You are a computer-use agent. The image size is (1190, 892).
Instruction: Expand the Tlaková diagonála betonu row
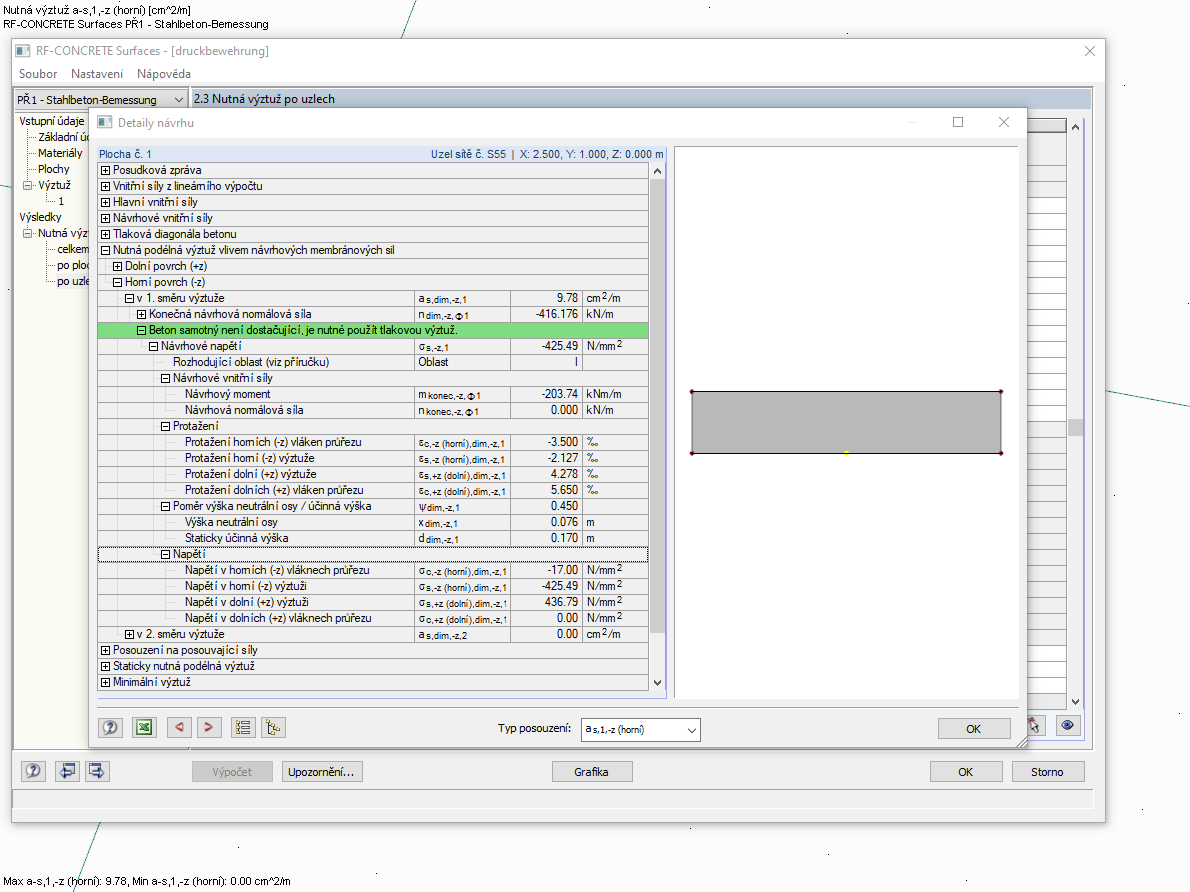click(105, 234)
